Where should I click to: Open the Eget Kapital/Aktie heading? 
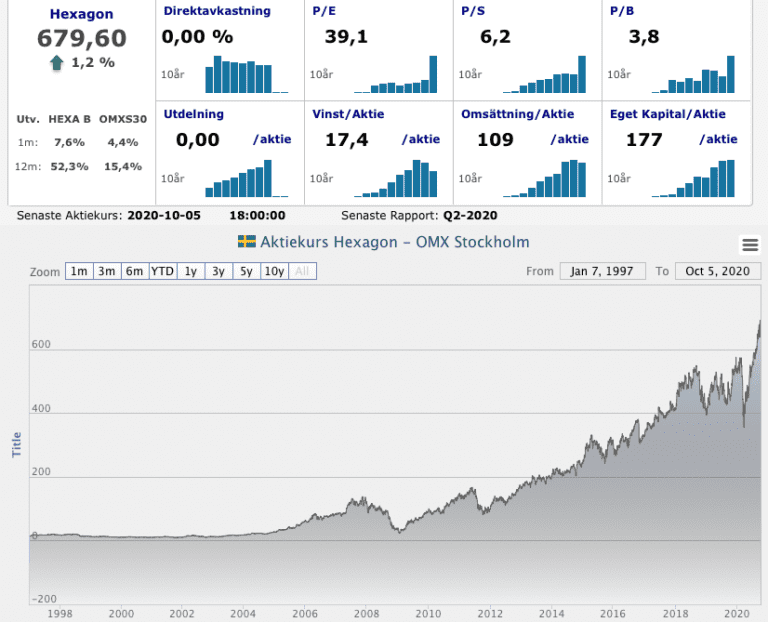coord(666,114)
